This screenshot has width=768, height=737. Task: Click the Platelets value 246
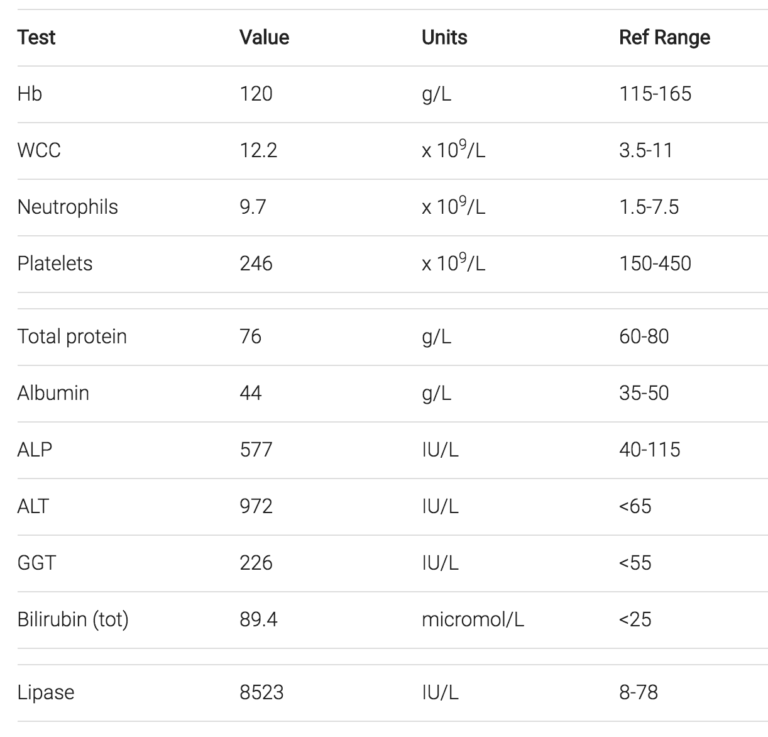(x=256, y=264)
